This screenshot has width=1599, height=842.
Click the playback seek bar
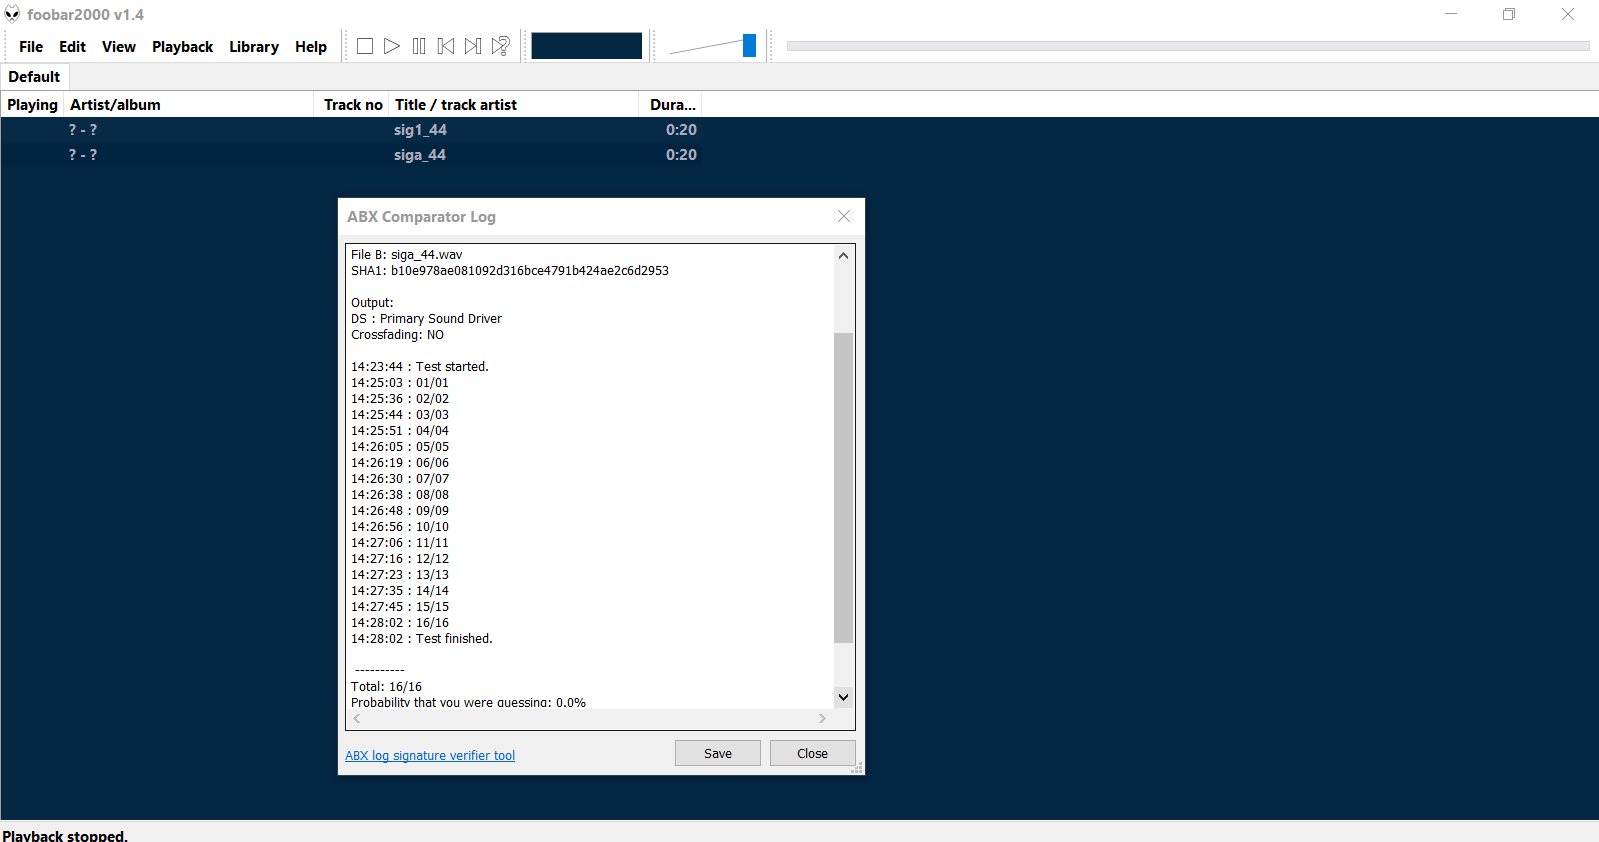pyautogui.click(x=1188, y=46)
